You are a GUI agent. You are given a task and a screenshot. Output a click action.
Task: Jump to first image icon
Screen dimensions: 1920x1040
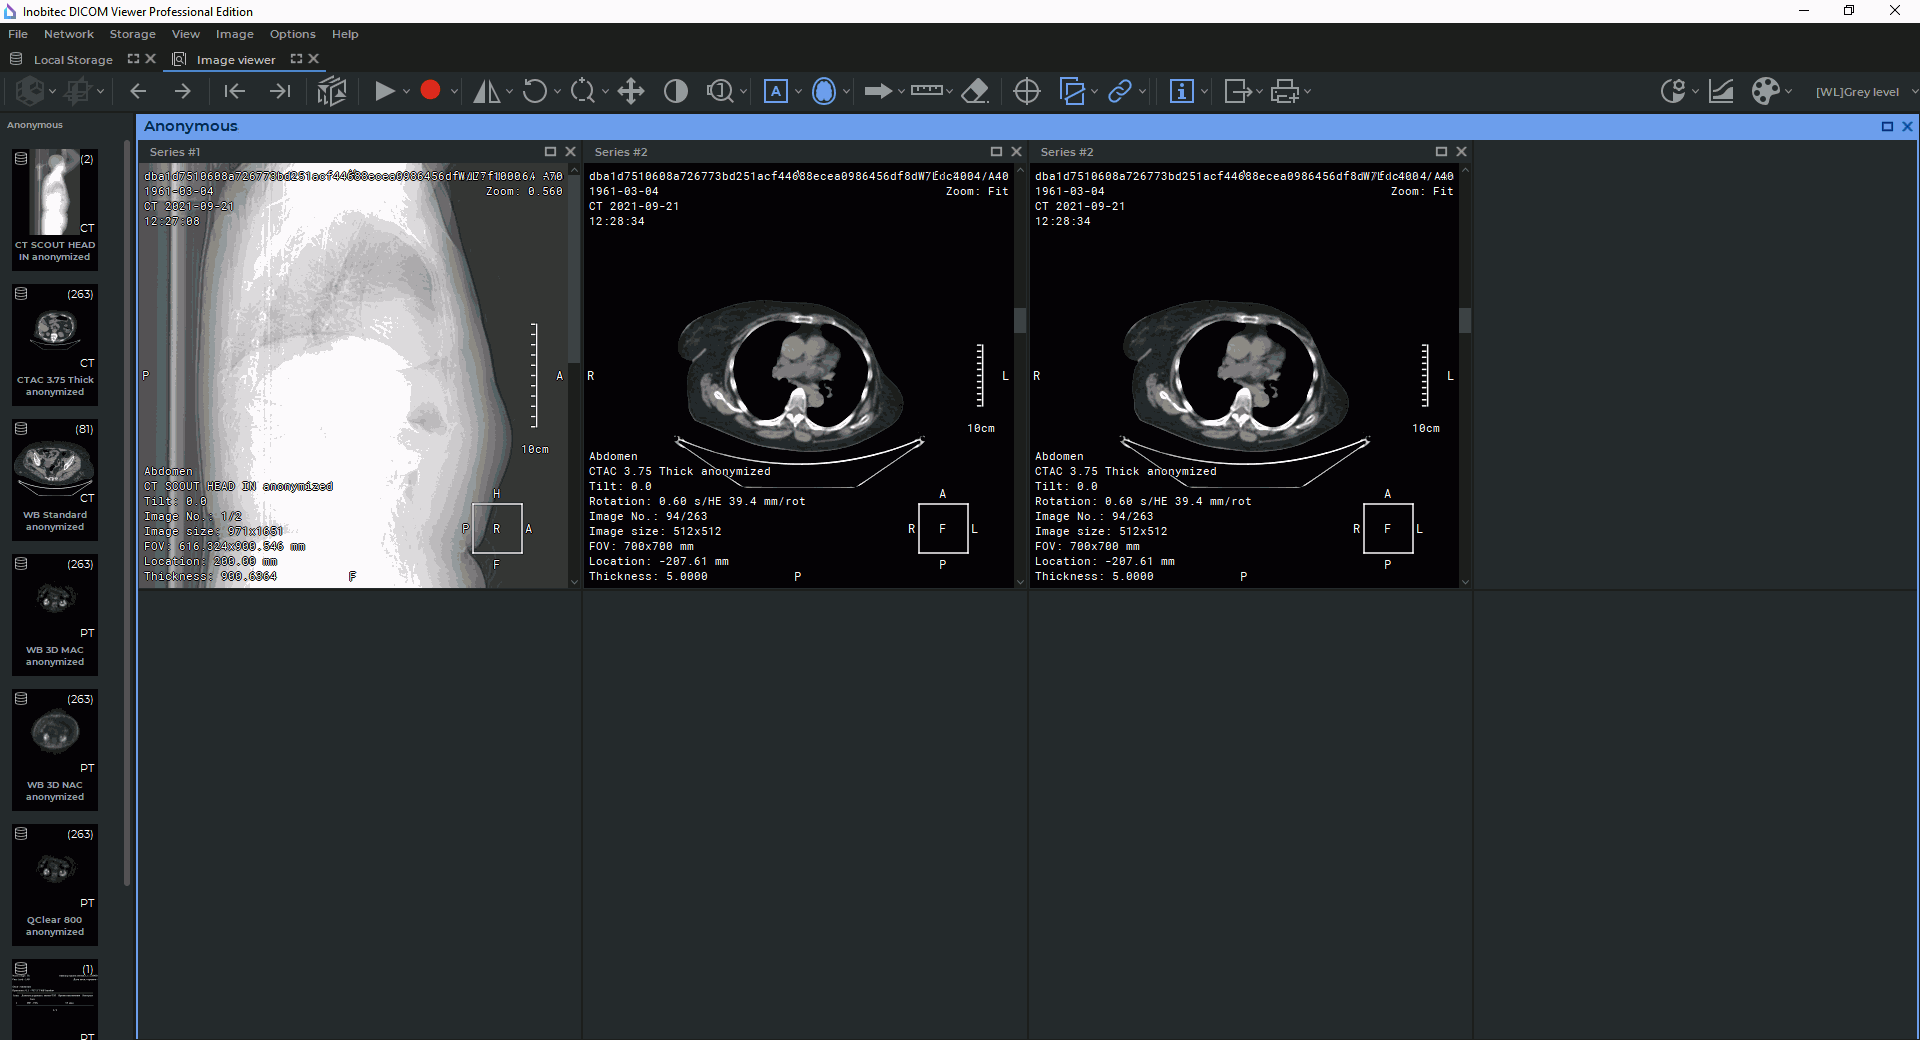click(x=234, y=92)
